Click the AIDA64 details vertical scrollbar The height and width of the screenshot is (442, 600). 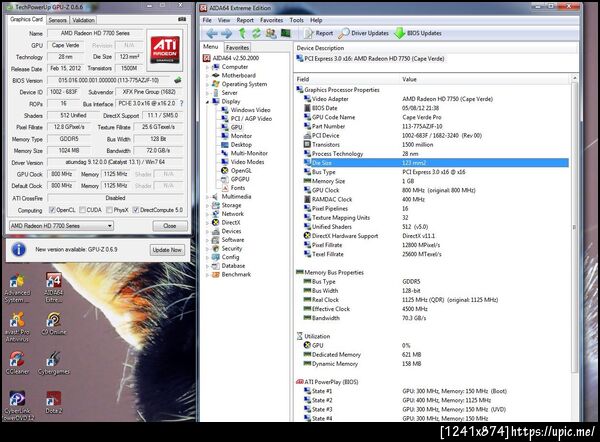pyautogui.click(x=574, y=226)
